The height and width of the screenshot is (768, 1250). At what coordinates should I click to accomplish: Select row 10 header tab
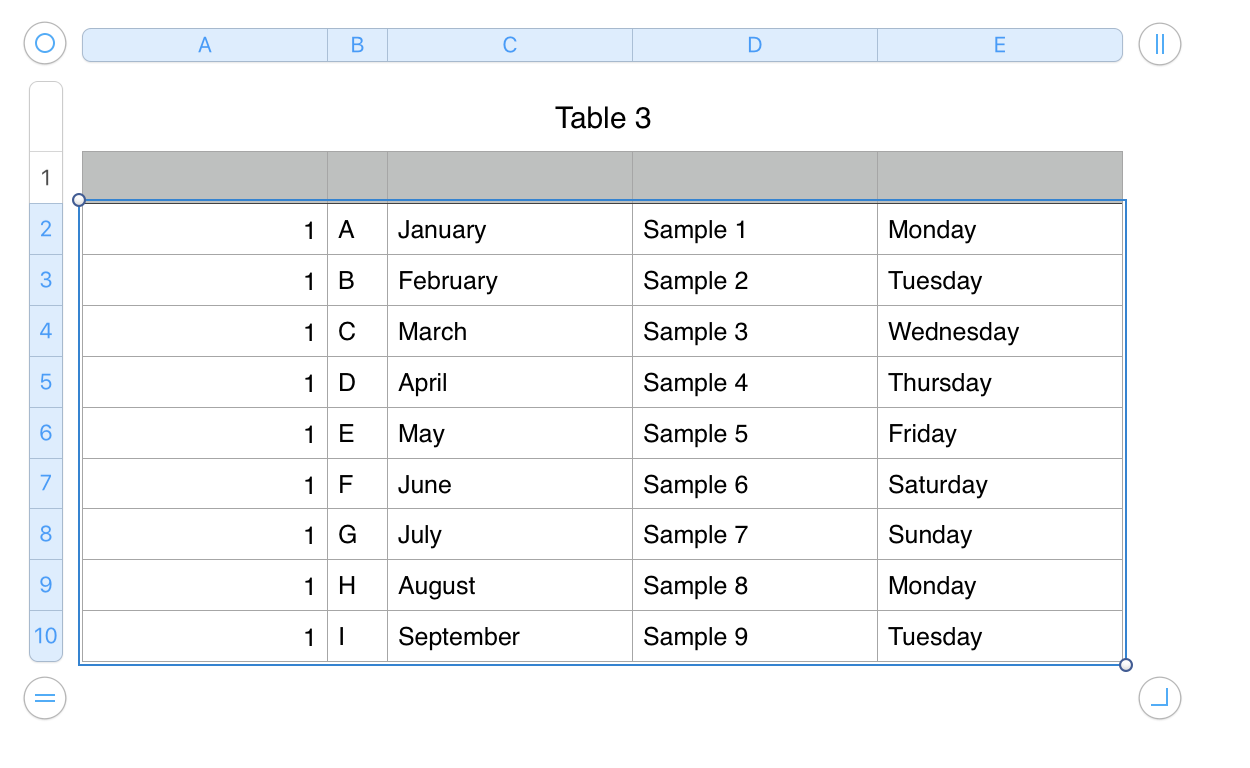click(46, 636)
